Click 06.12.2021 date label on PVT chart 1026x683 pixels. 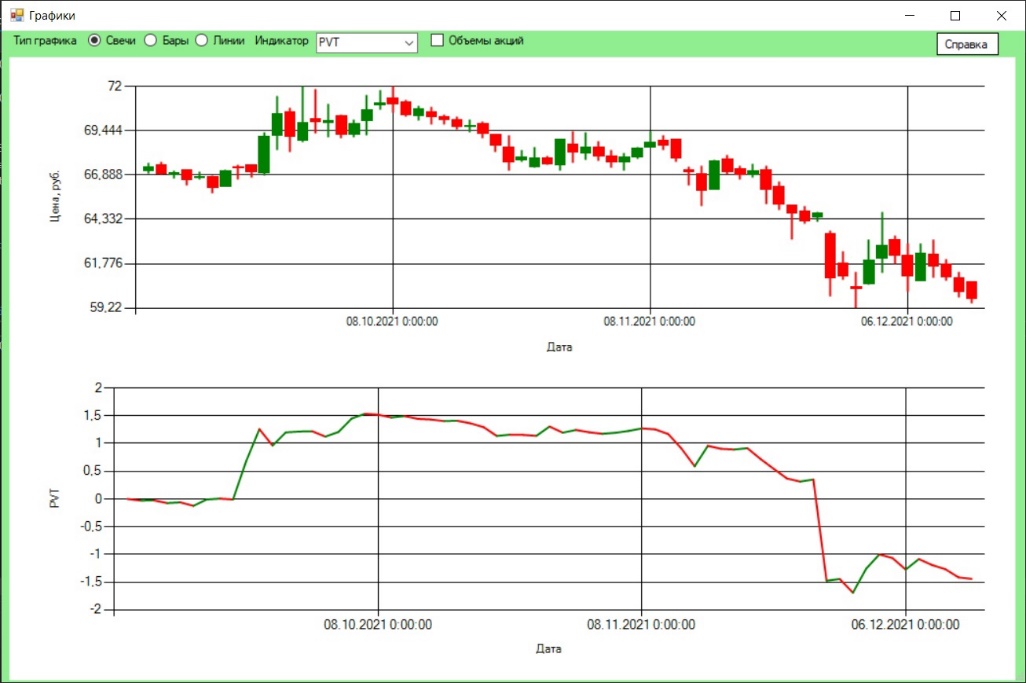tap(905, 625)
